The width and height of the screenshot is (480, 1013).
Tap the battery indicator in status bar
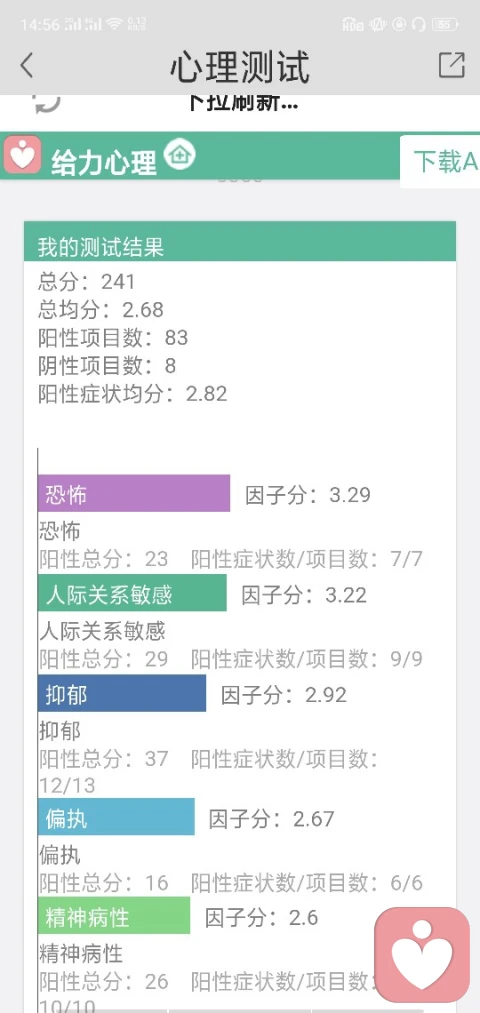[x=446, y=25]
